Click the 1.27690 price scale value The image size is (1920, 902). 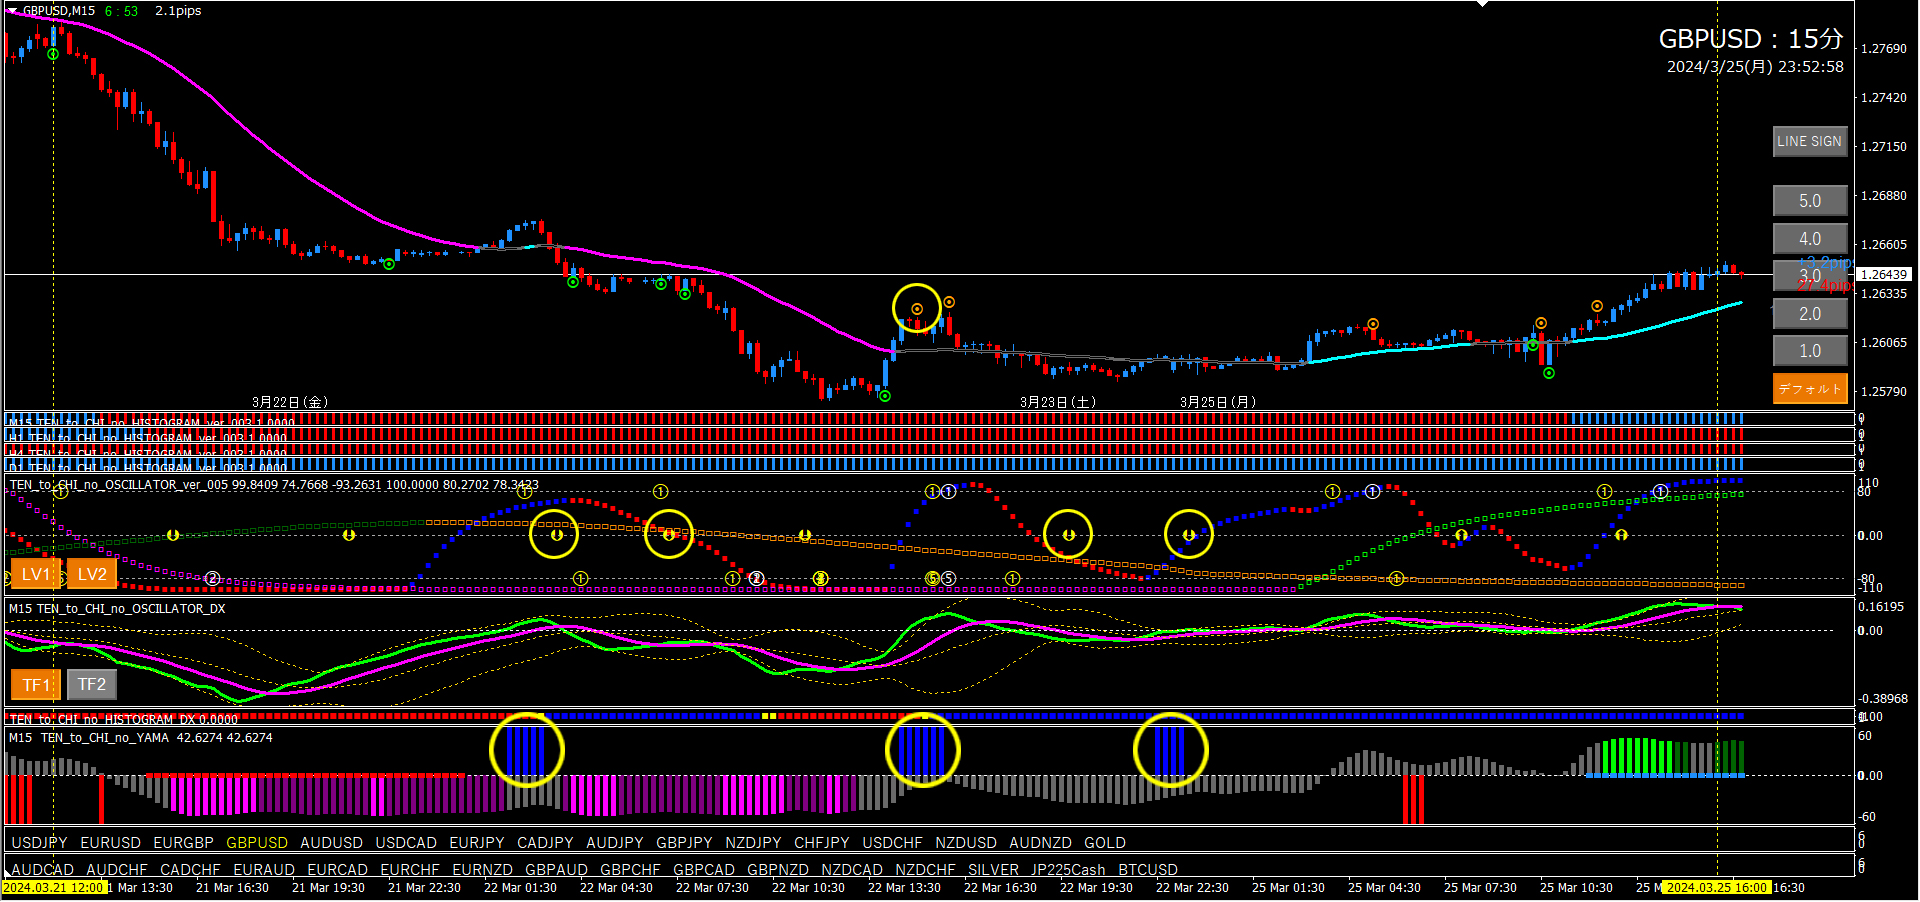tap(1883, 48)
